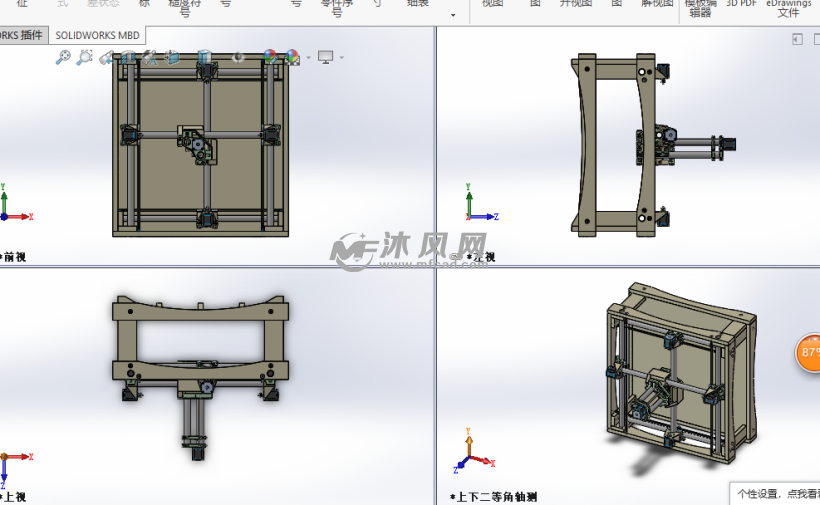
Task: Click the 个性设置 notification popup
Action: point(775,493)
